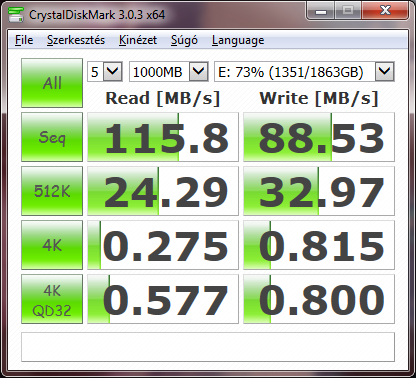Open the Kinézet menu
416x378 pixels.
click(138, 40)
